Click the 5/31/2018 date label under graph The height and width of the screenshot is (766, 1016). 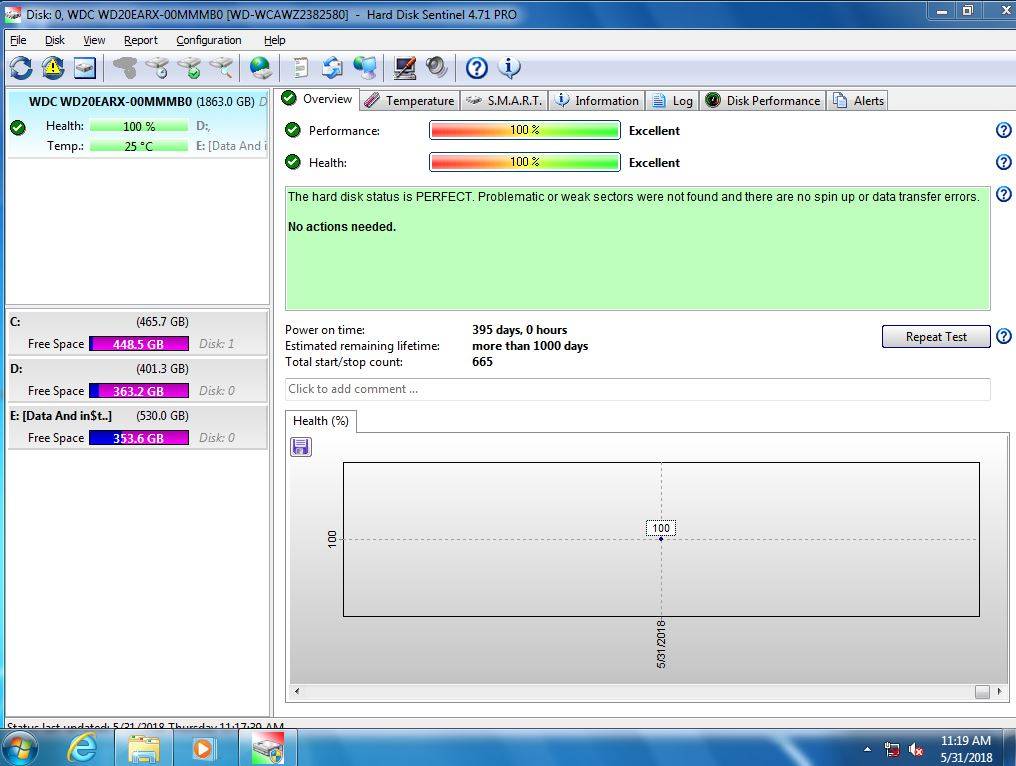click(661, 644)
